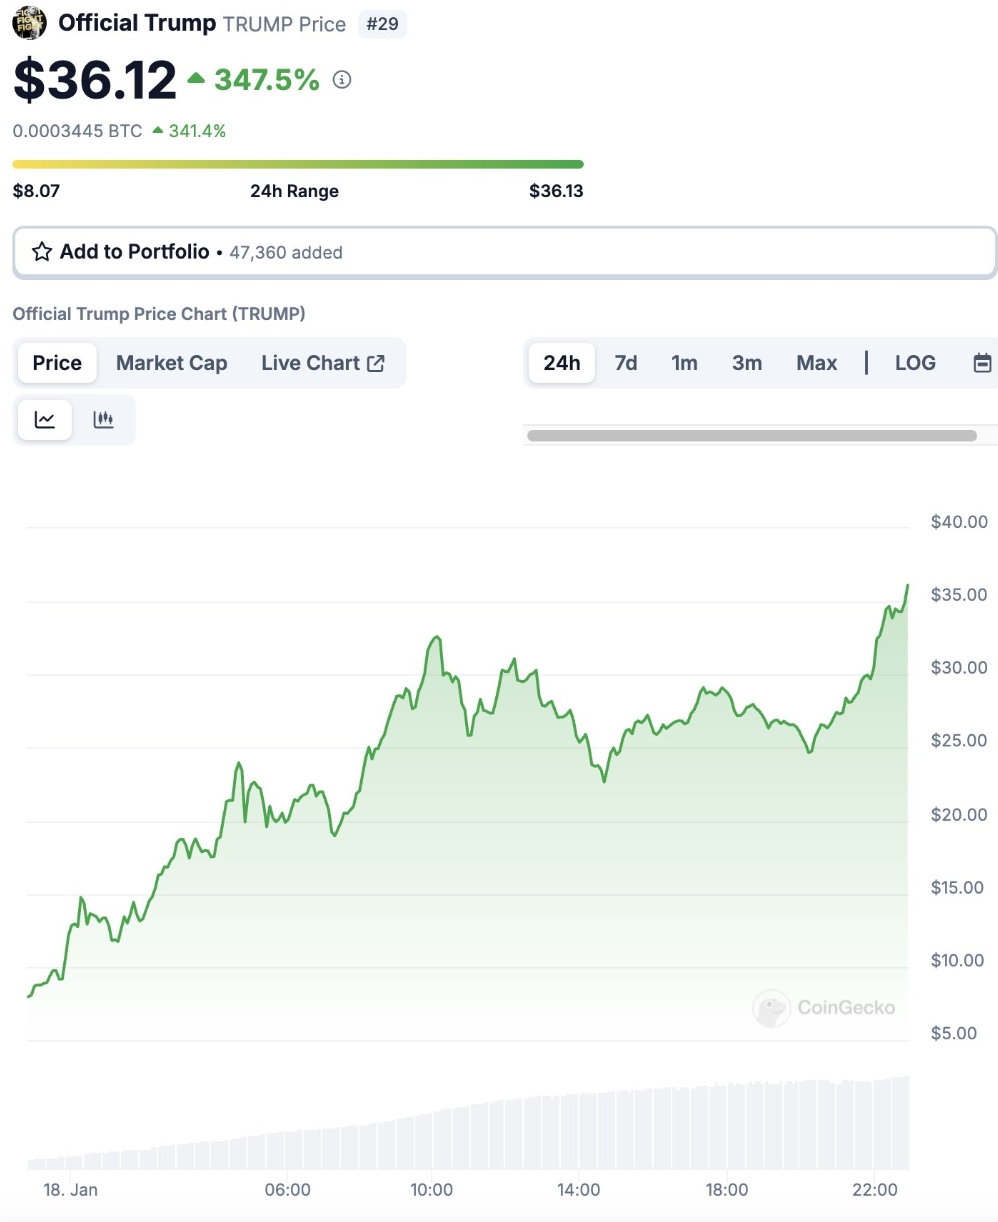
Task: Select the Price tab
Action: [x=57, y=363]
